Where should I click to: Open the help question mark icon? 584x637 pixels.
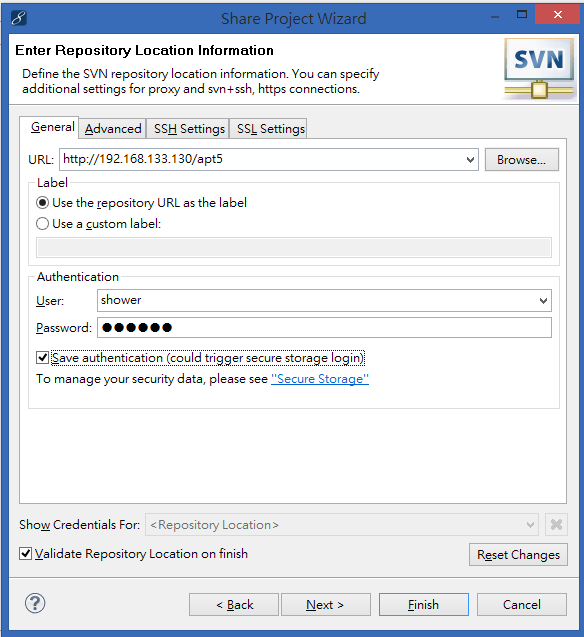point(35,603)
